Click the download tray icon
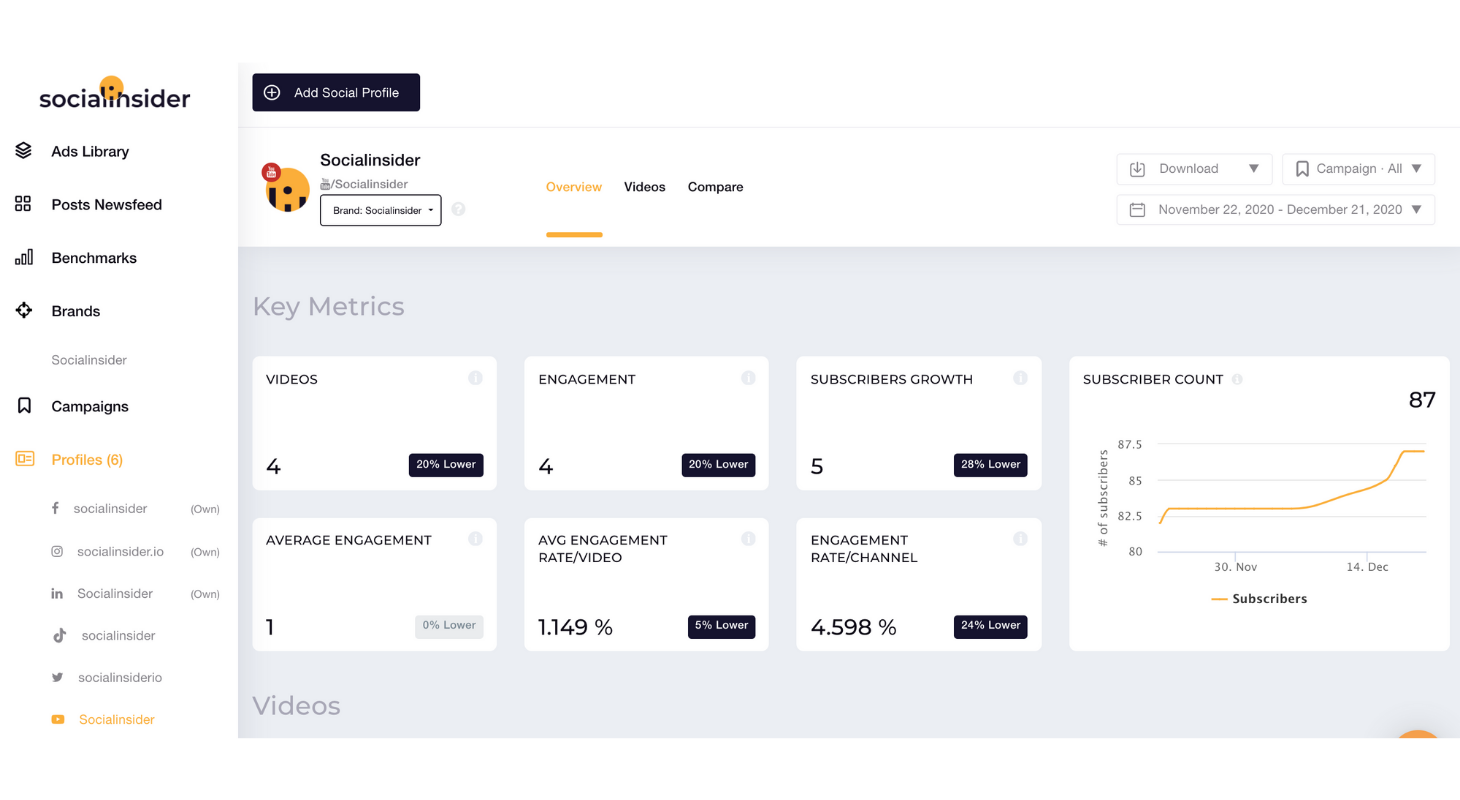This screenshot has height=800, width=1460. (1137, 169)
